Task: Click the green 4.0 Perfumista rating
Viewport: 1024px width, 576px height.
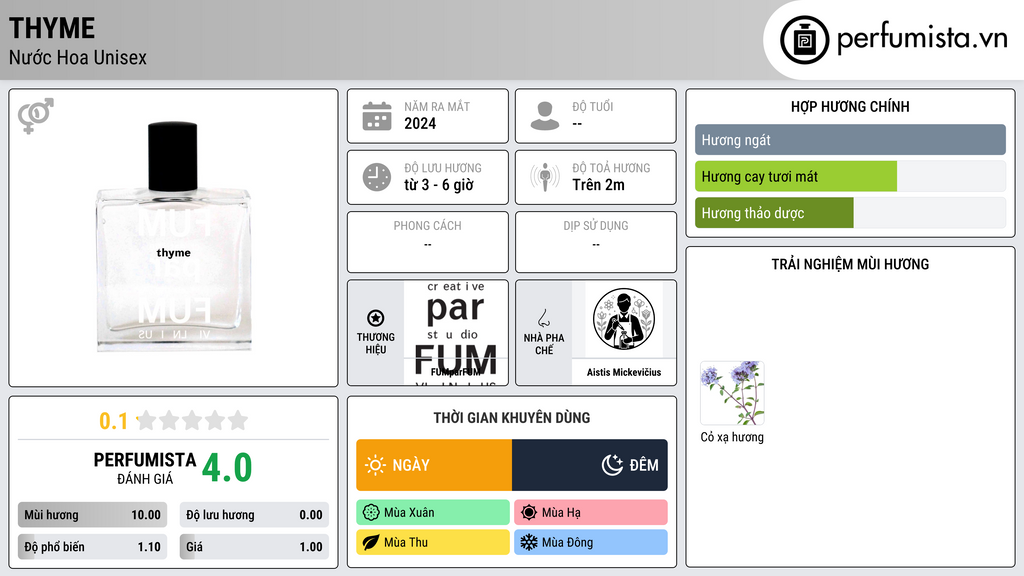Action: click(227, 468)
